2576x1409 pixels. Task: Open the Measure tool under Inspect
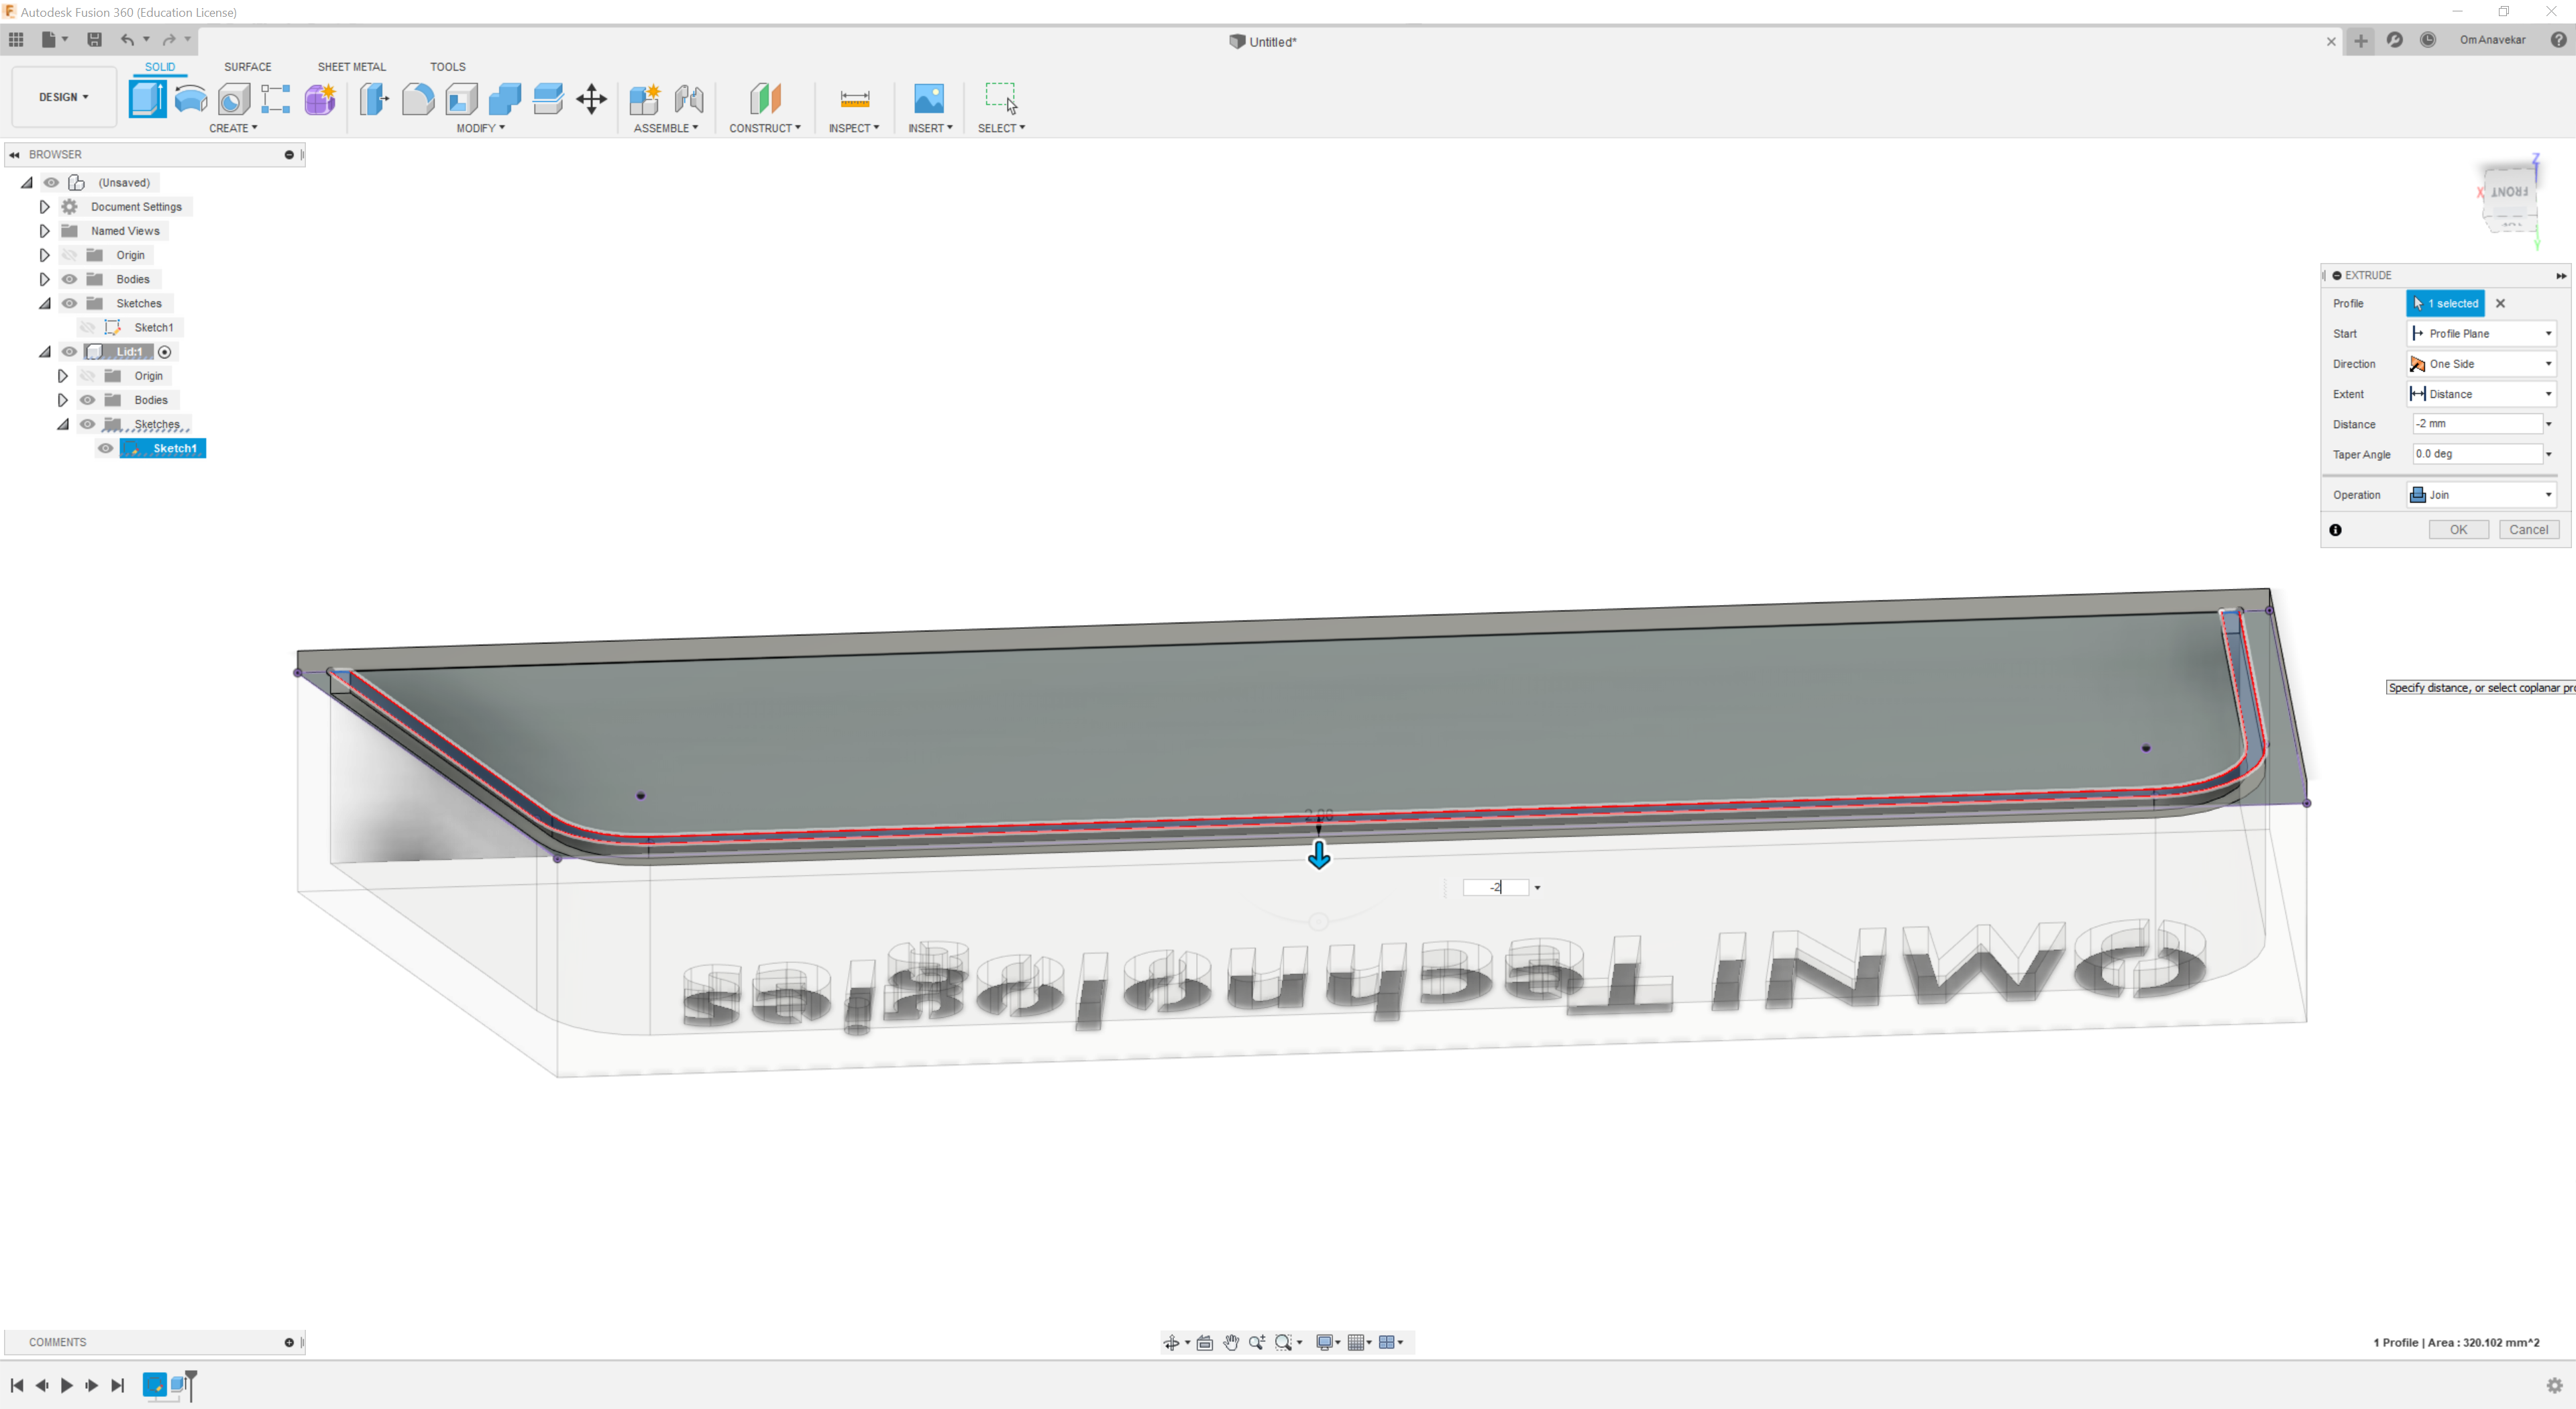click(x=854, y=99)
